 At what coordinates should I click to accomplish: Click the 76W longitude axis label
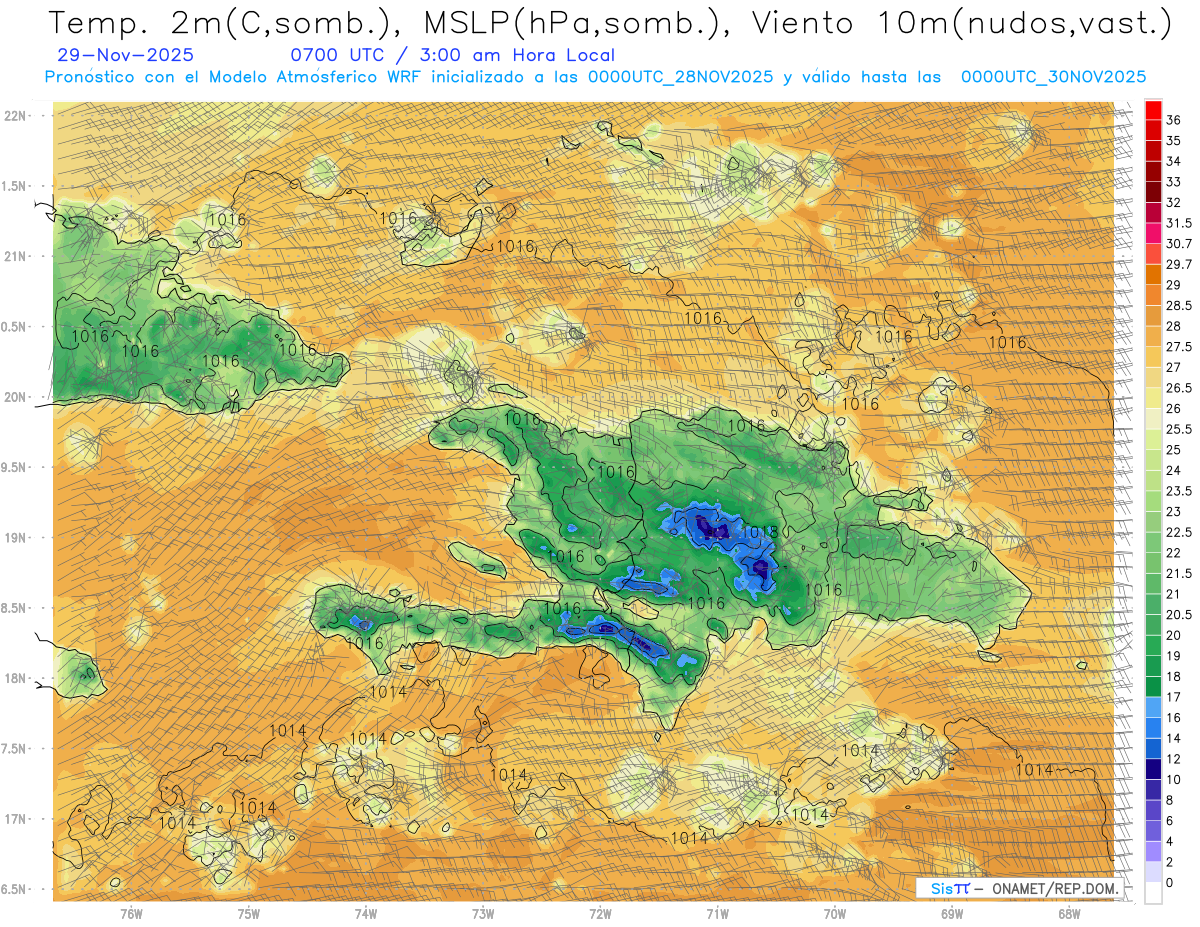[x=131, y=914]
